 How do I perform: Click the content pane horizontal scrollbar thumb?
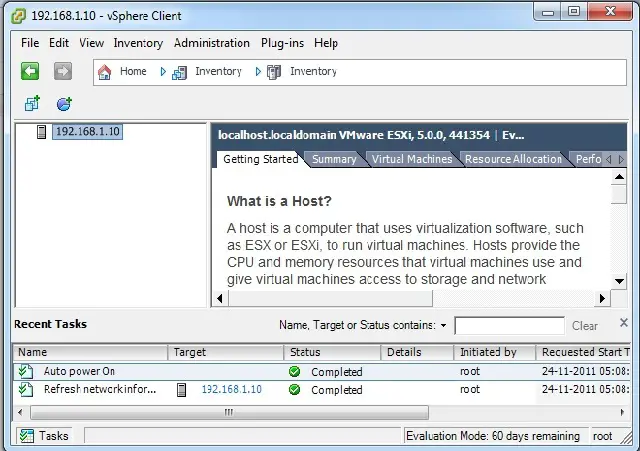pos(330,298)
